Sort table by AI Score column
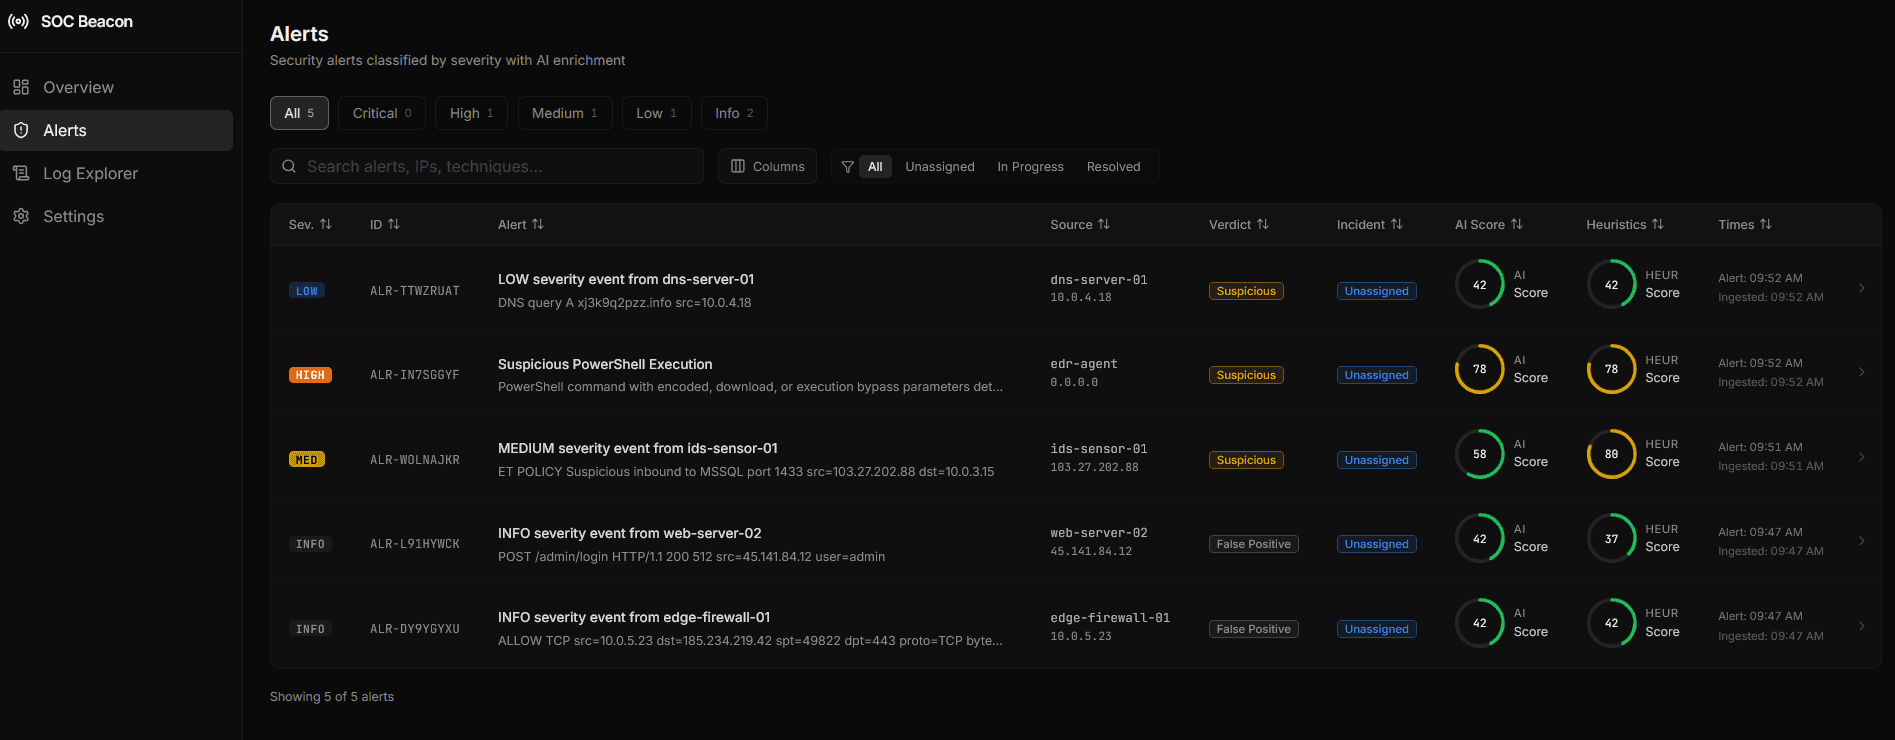The image size is (1895, 740). (1516, 224)
